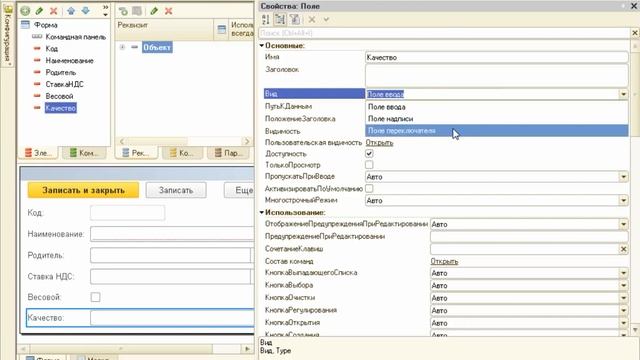Open the ОтображениеПредупрежденияПриРедактировании dropdown
This screenshot has height=360, width=640.
tap(623, 224)
